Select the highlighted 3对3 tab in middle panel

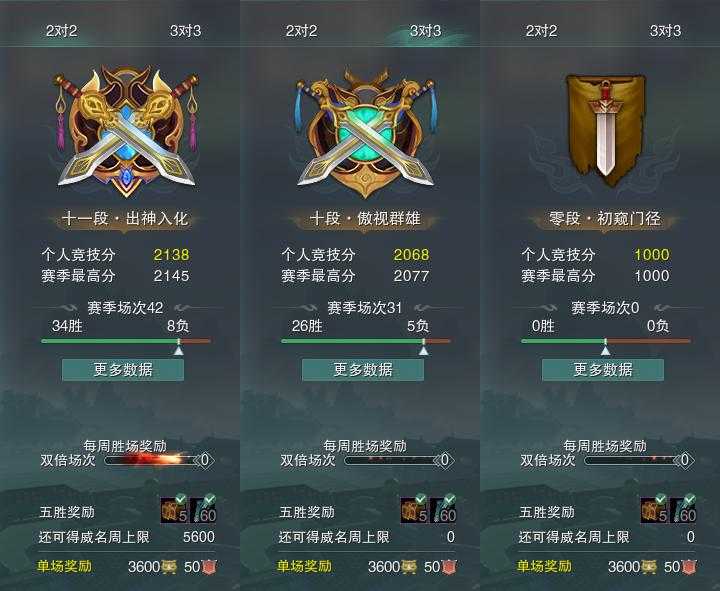click(x=426, y=31)
